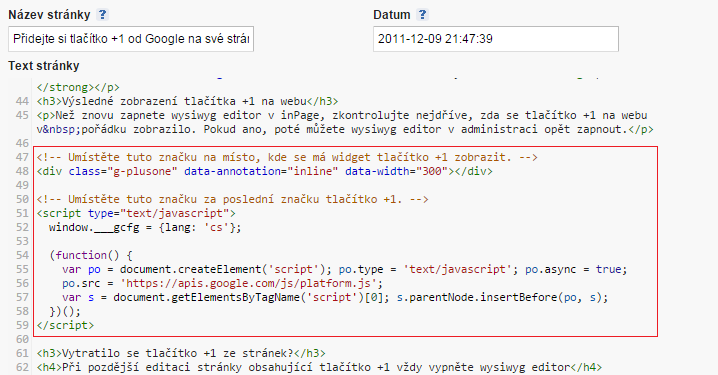Place cursor on })(); line
718x375 pixels.
65,311
